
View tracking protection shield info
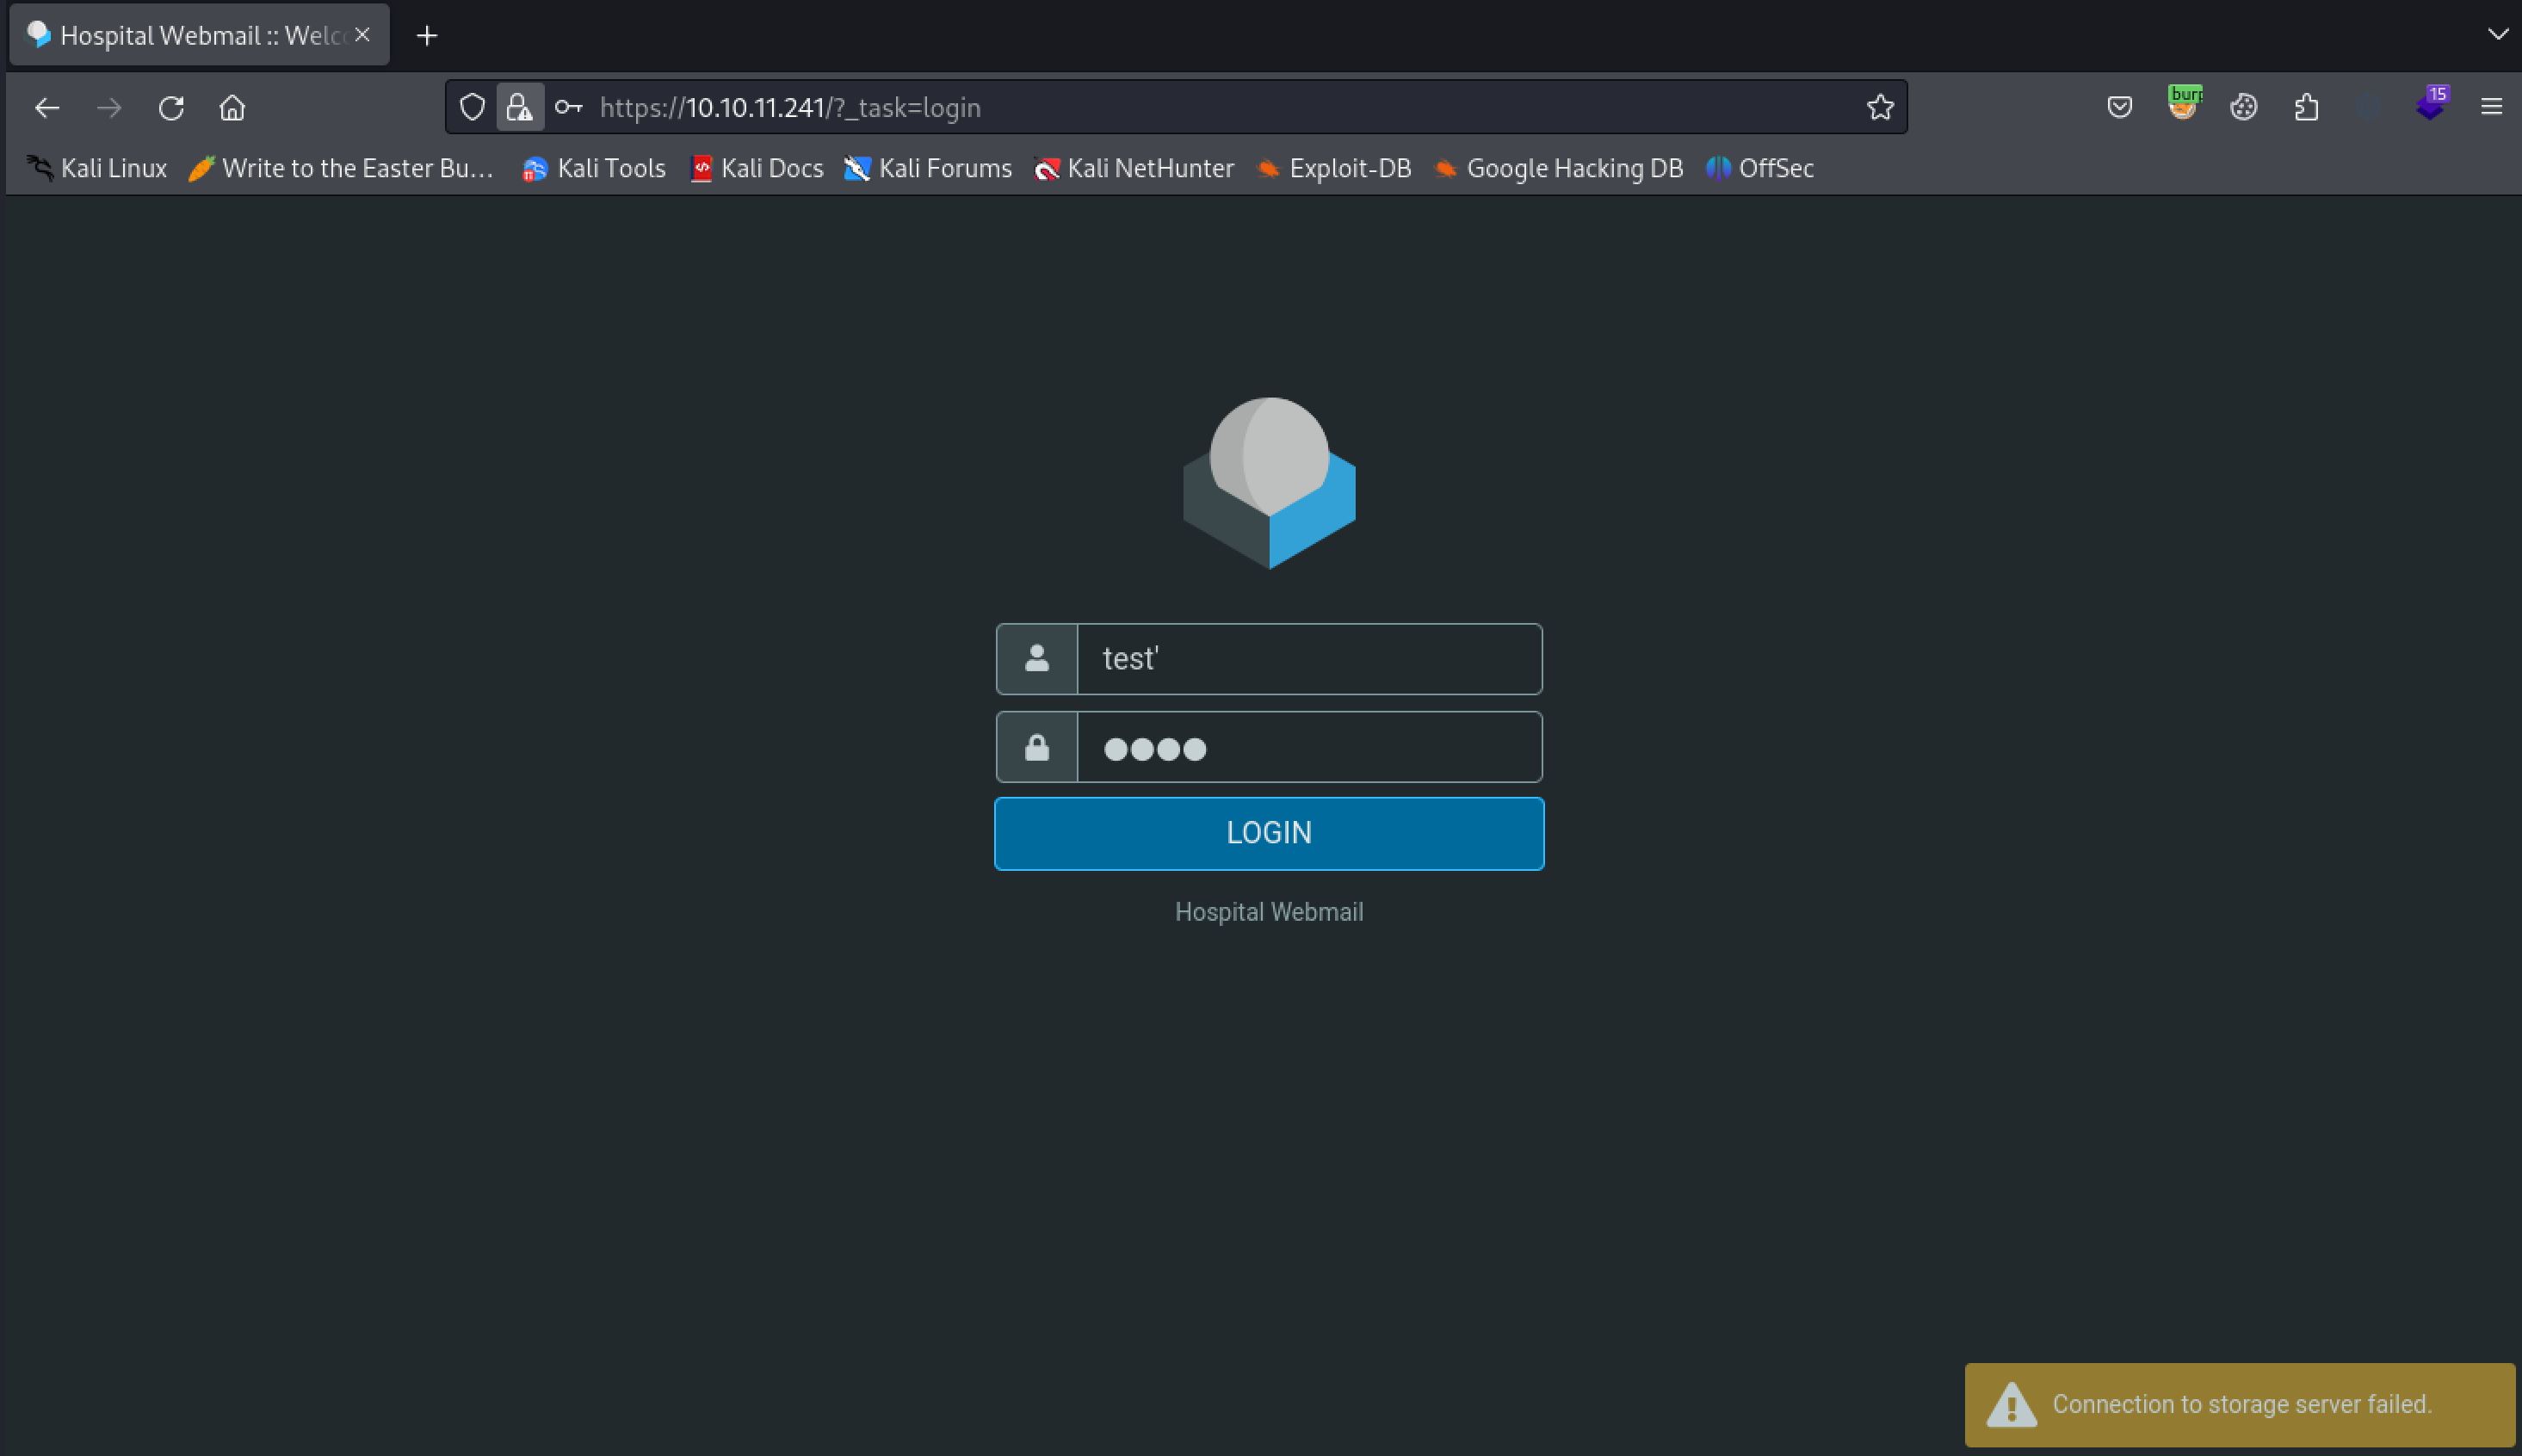(472, 108)
